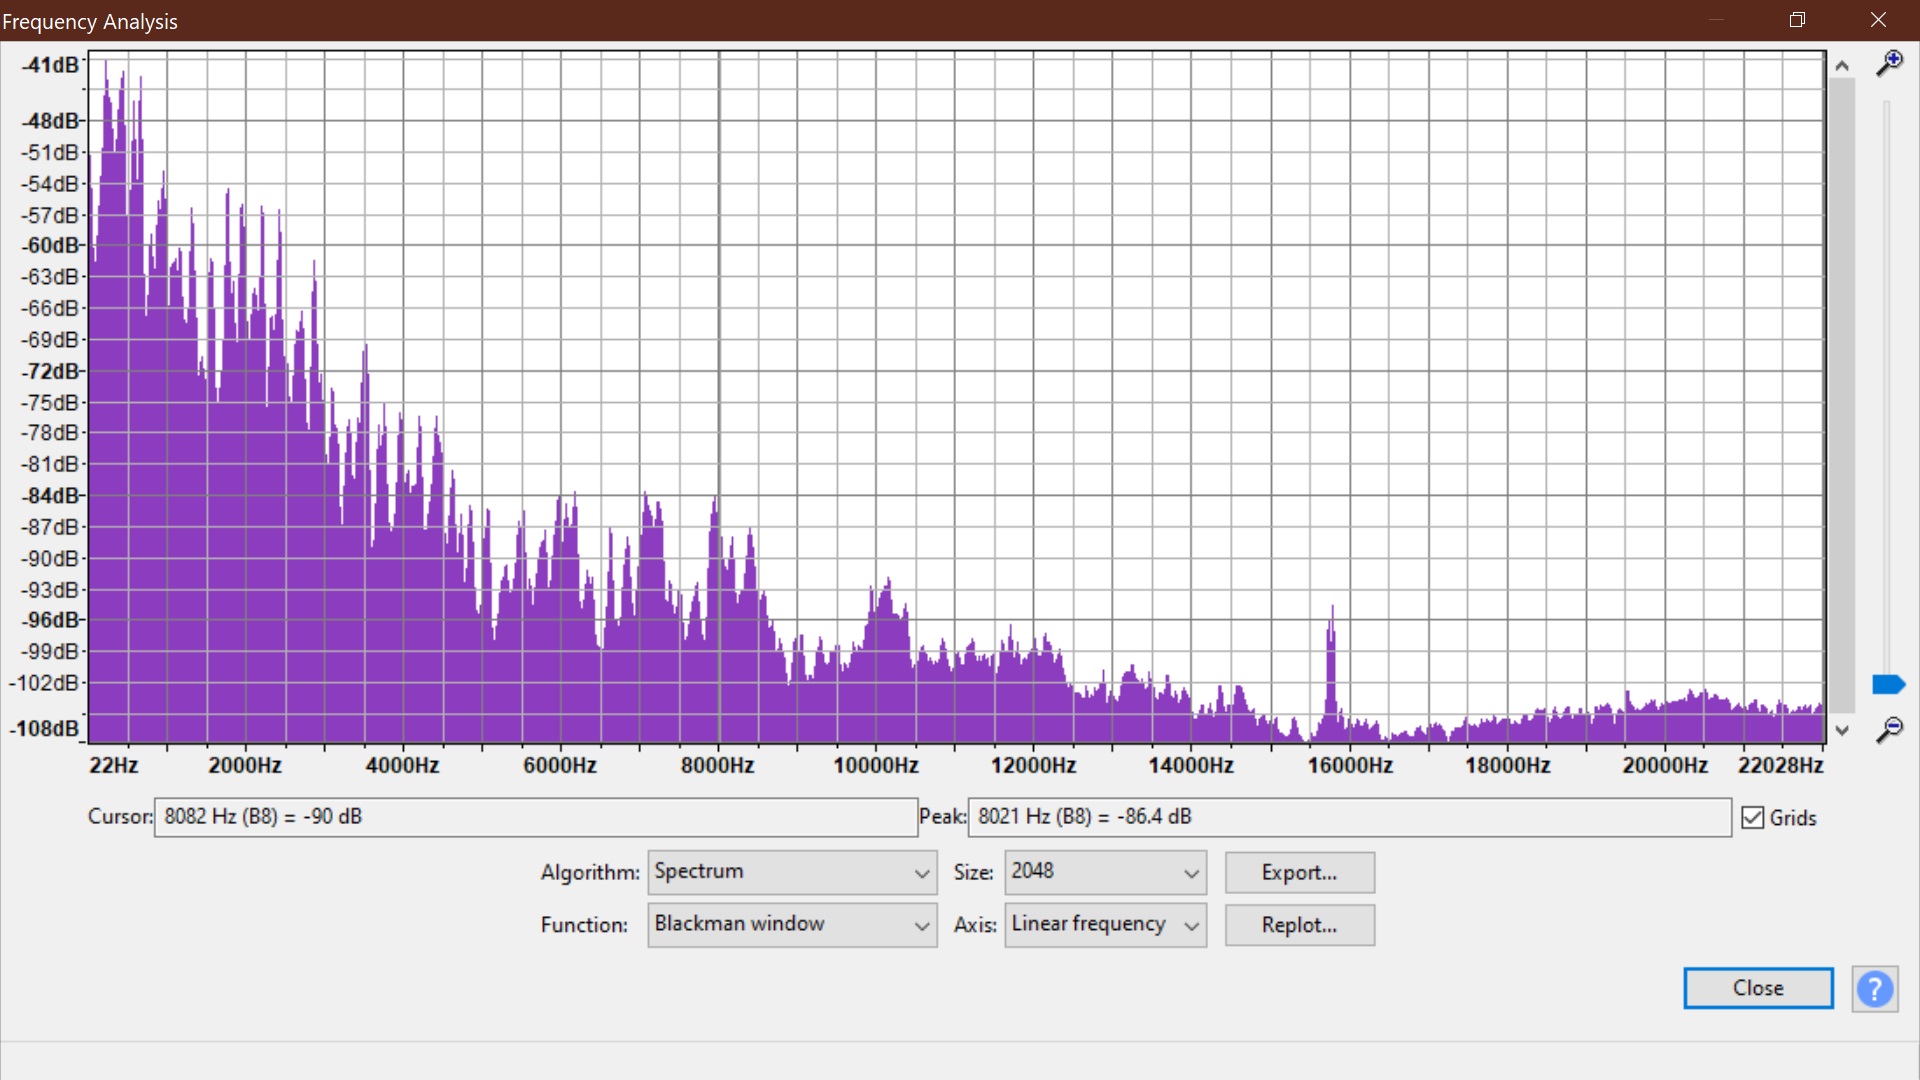Screen dimensions: 1920x1080
Task: Click the Frequency Analysis title text
Action: [x=90, y=22]
